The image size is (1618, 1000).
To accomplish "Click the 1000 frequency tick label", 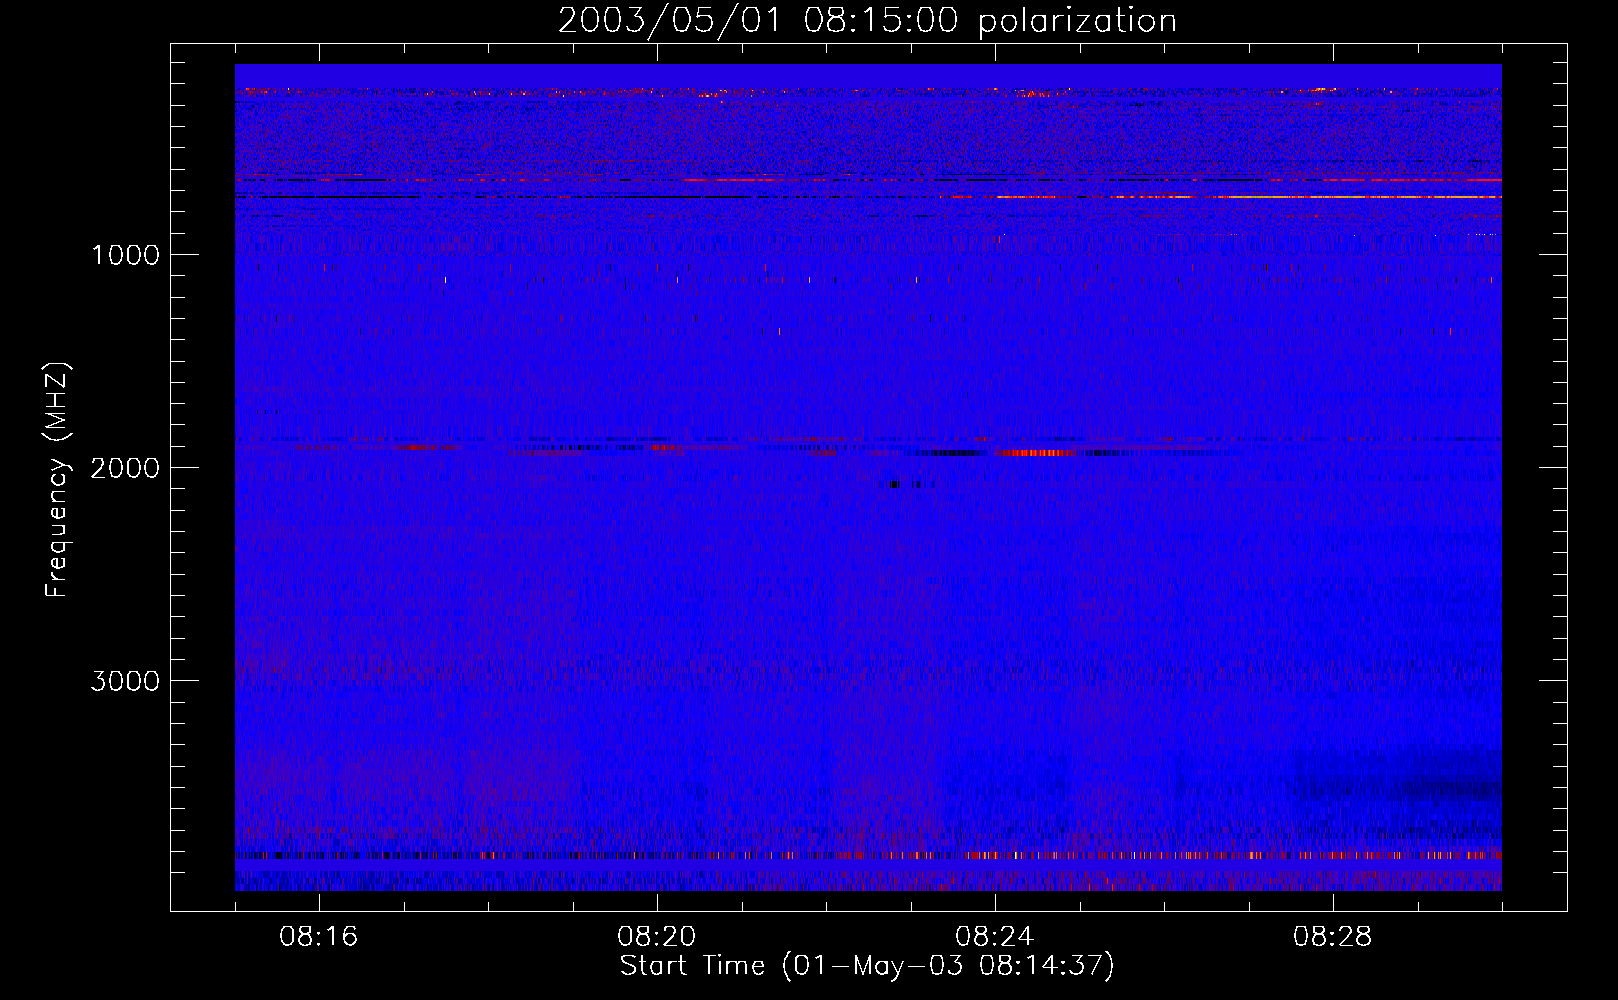I will [x=125, y=255].
